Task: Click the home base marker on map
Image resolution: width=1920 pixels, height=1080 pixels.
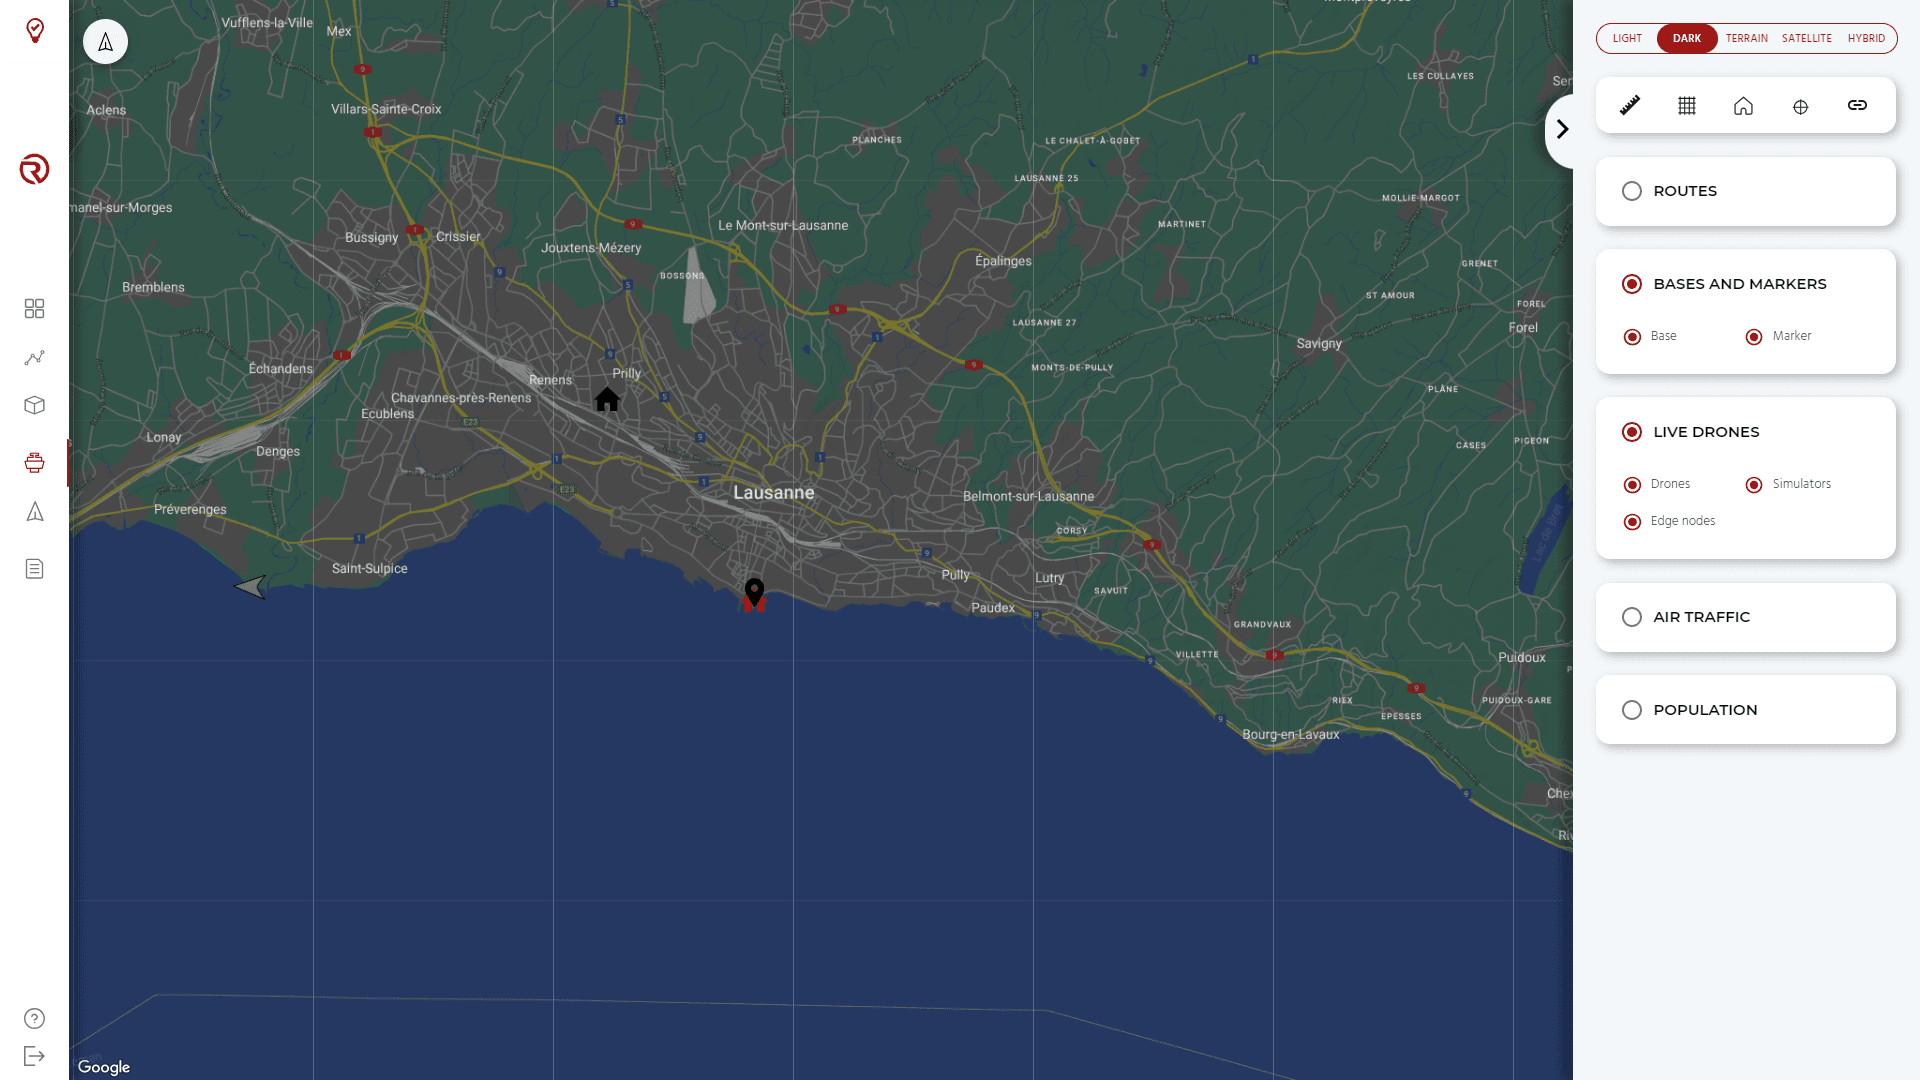Action: (607, 399)
